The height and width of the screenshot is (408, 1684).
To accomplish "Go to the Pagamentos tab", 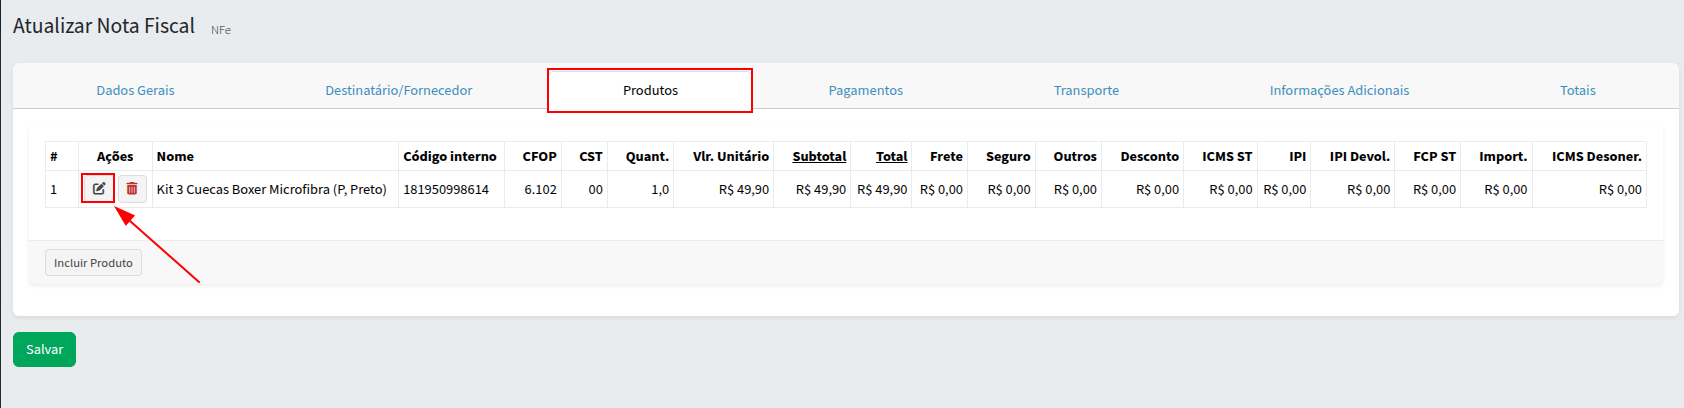I will (x=865, y=91).
